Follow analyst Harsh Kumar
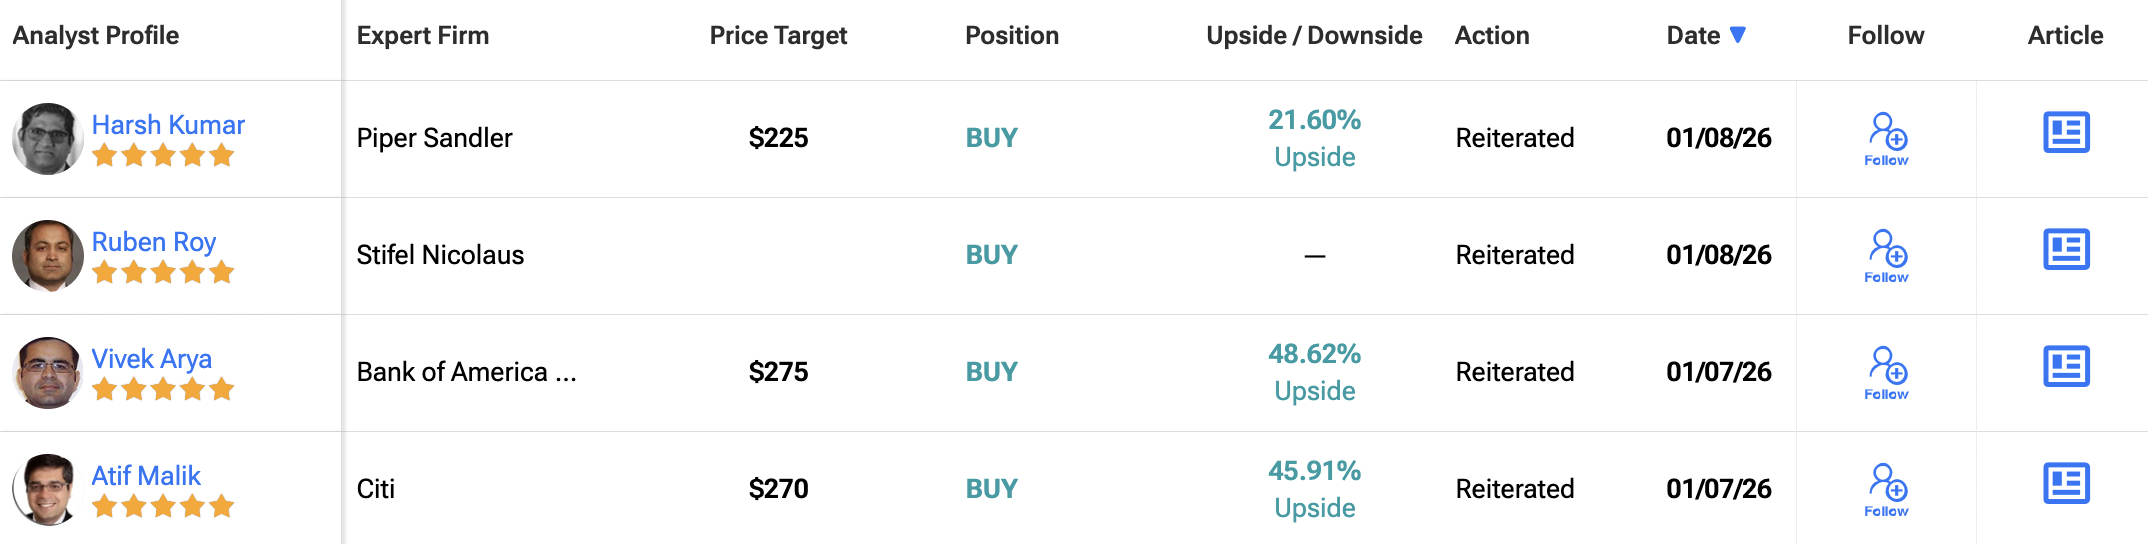Viewport: 2148px width, 544px height. [1887, 138]
